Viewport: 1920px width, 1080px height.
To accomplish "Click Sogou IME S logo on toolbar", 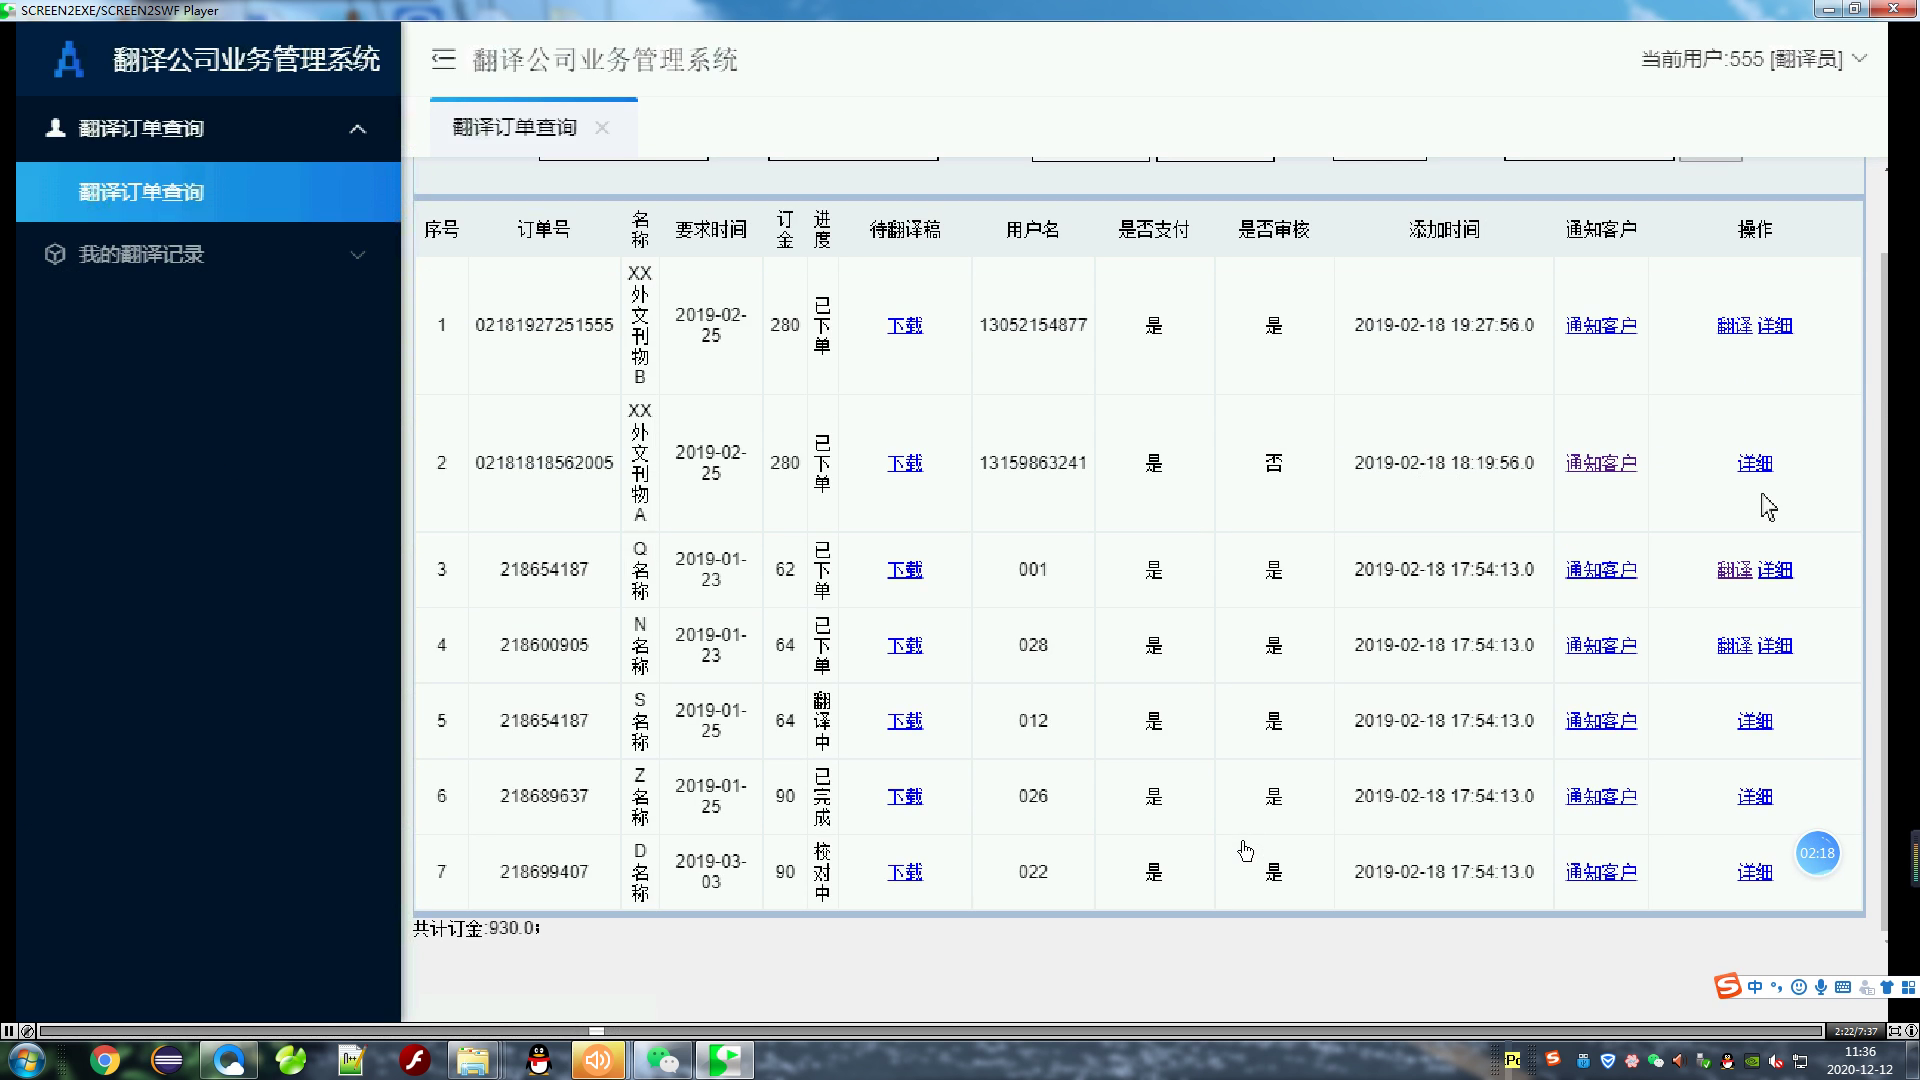I will click(x=1728, y=987).
